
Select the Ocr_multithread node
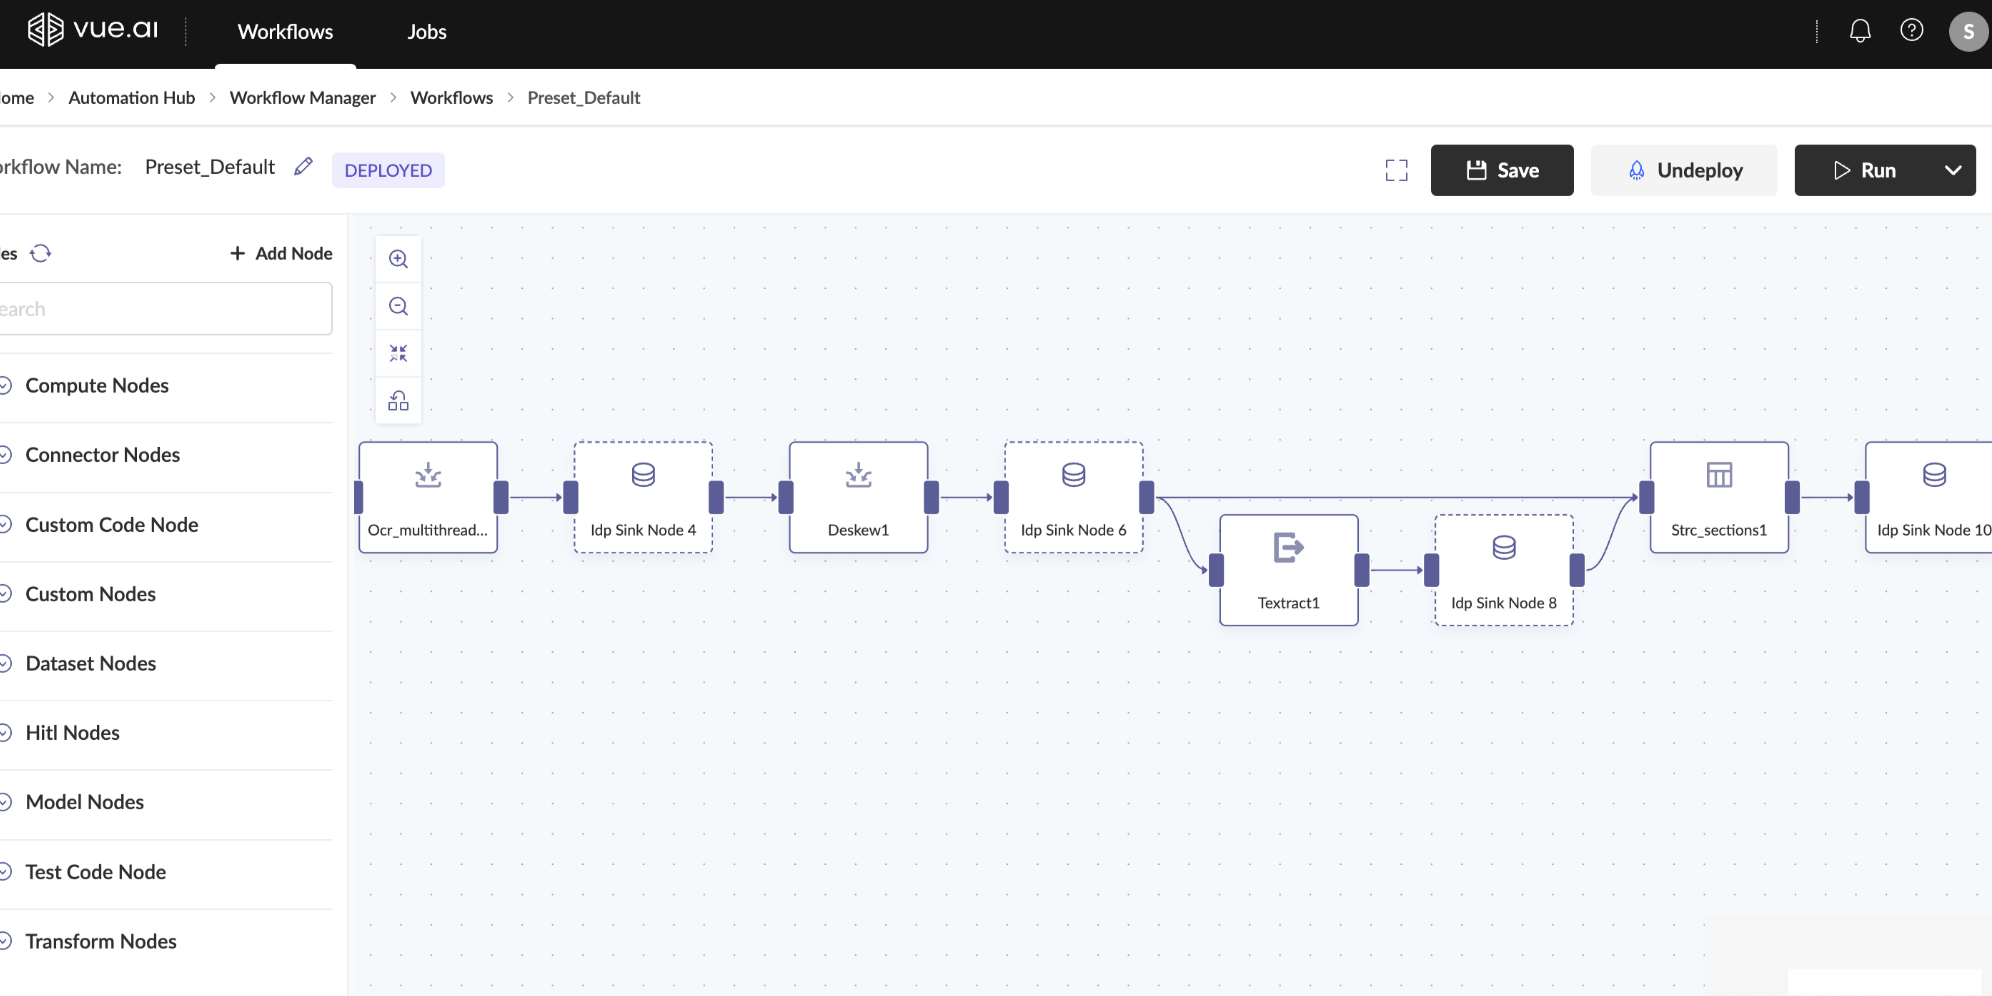[x=428, y=497]
